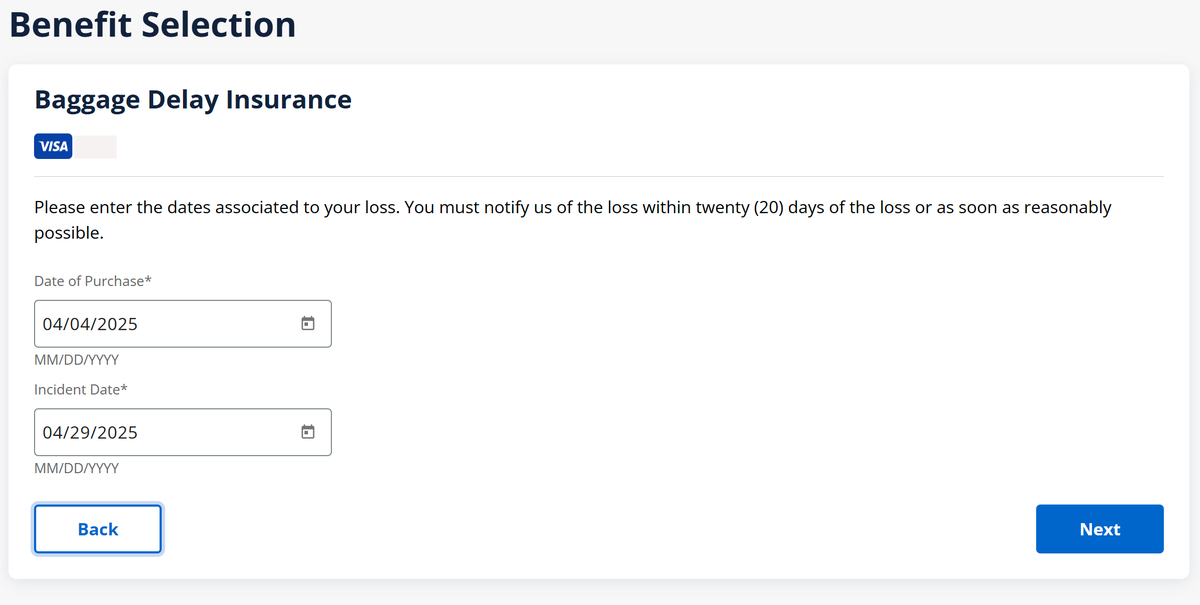This screenshot has height=605, width=1200.
Task: Click the MM/DD/YYYY hint under Incident Date
Action: tap(76, 467)
